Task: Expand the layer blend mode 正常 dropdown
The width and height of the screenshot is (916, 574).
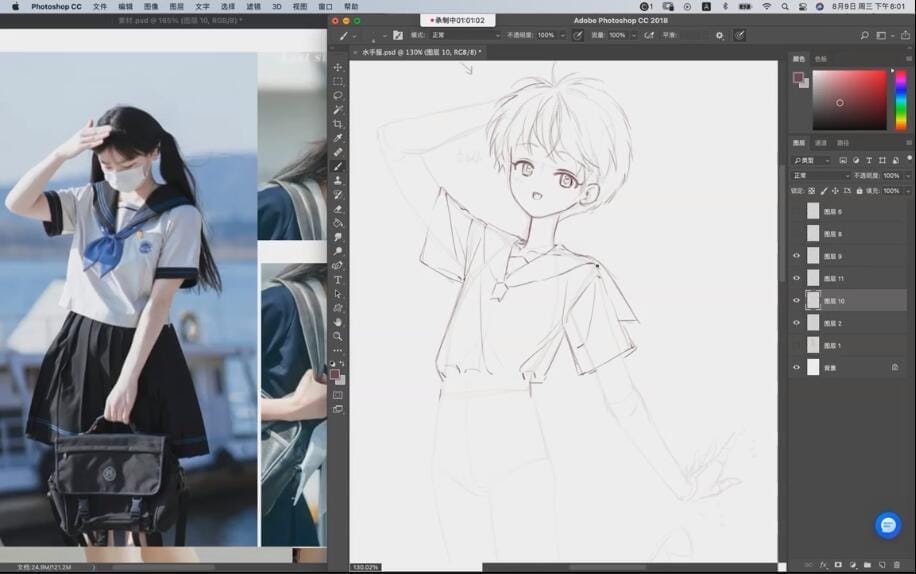Action: (820, 175)
